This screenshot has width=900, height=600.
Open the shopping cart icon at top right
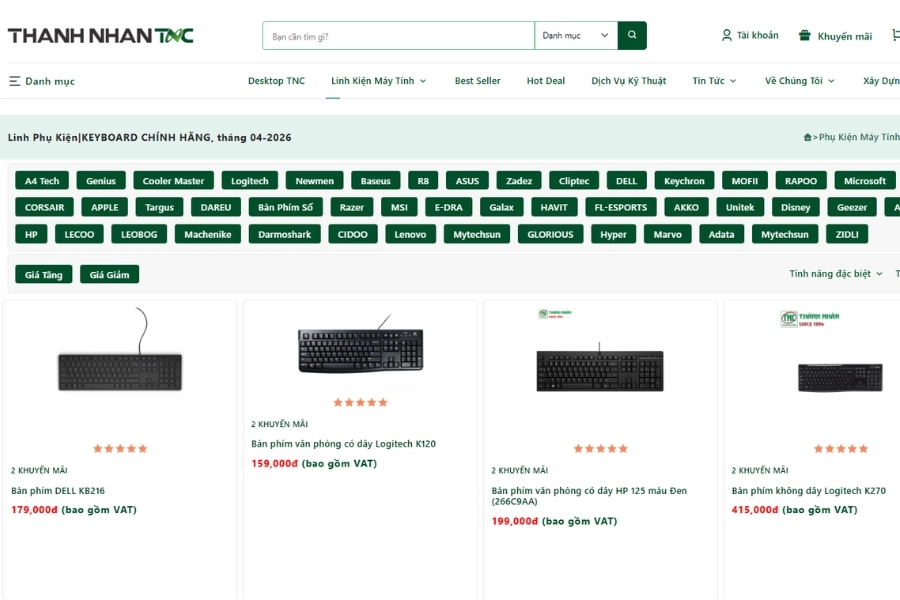894,34
